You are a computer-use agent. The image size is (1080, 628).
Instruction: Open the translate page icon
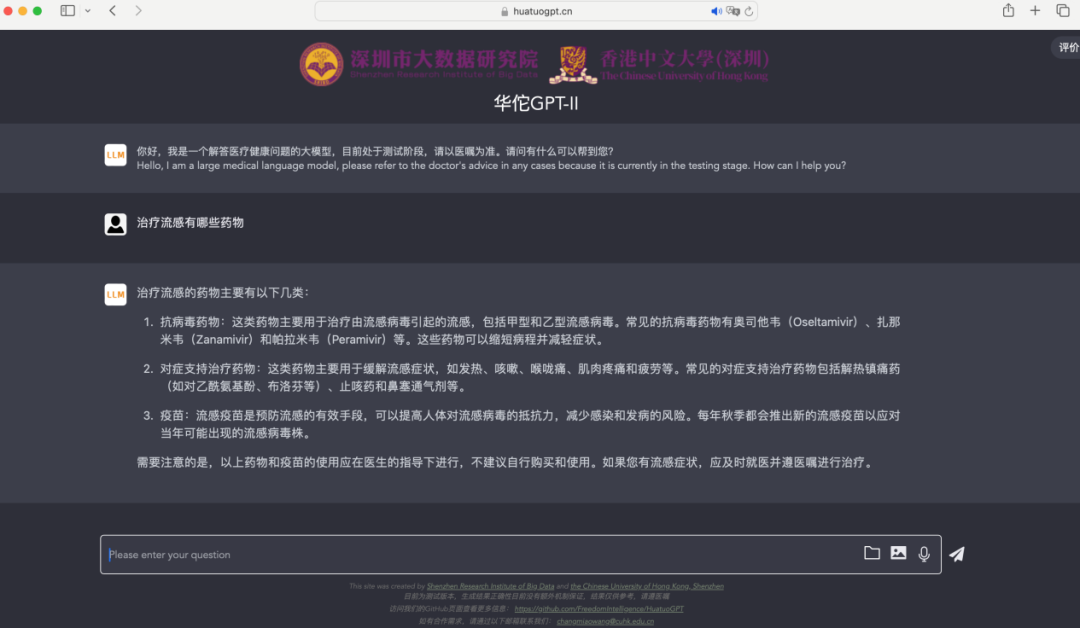click(733, 11)
